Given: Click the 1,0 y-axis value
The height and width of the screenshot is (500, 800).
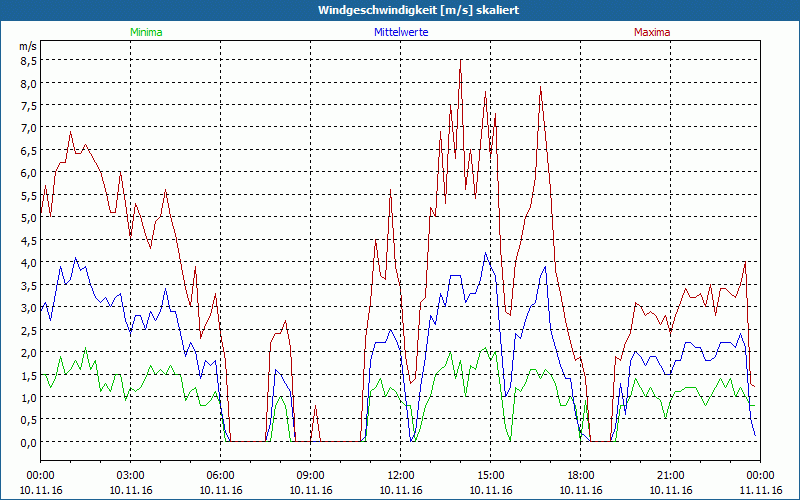Looking at the screenshot, I should [x=29, y=397].
